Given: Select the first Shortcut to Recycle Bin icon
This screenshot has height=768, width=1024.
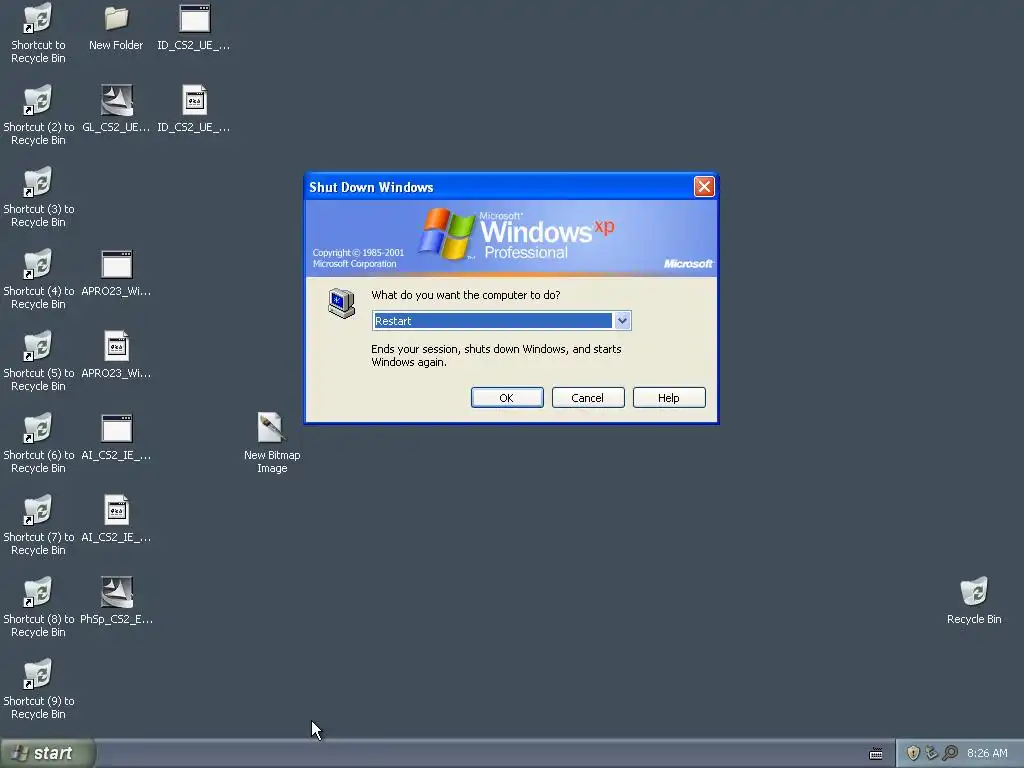Looking at the screenshot, I should click(x=38, y=34).
